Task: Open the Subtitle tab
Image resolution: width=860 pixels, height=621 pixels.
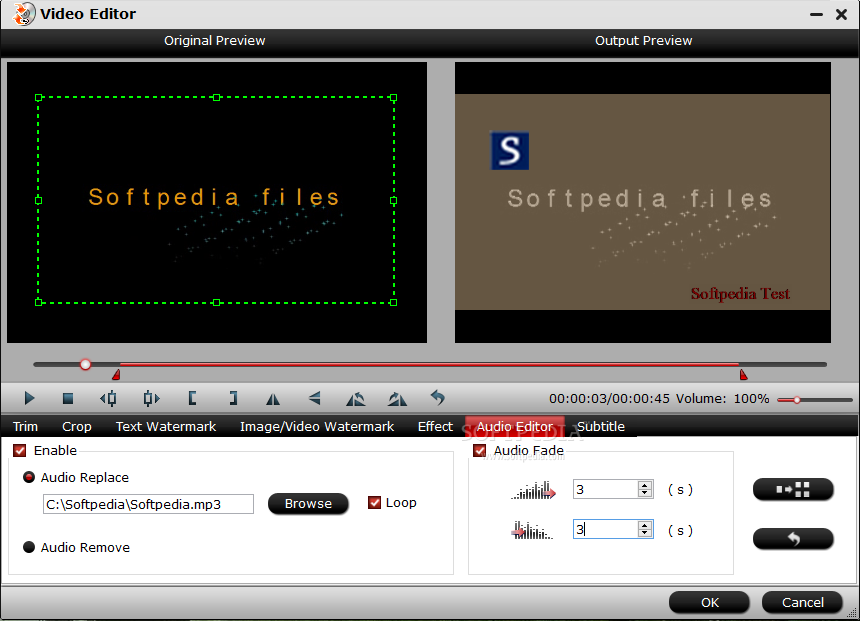Action: click(x=601, y=426)
